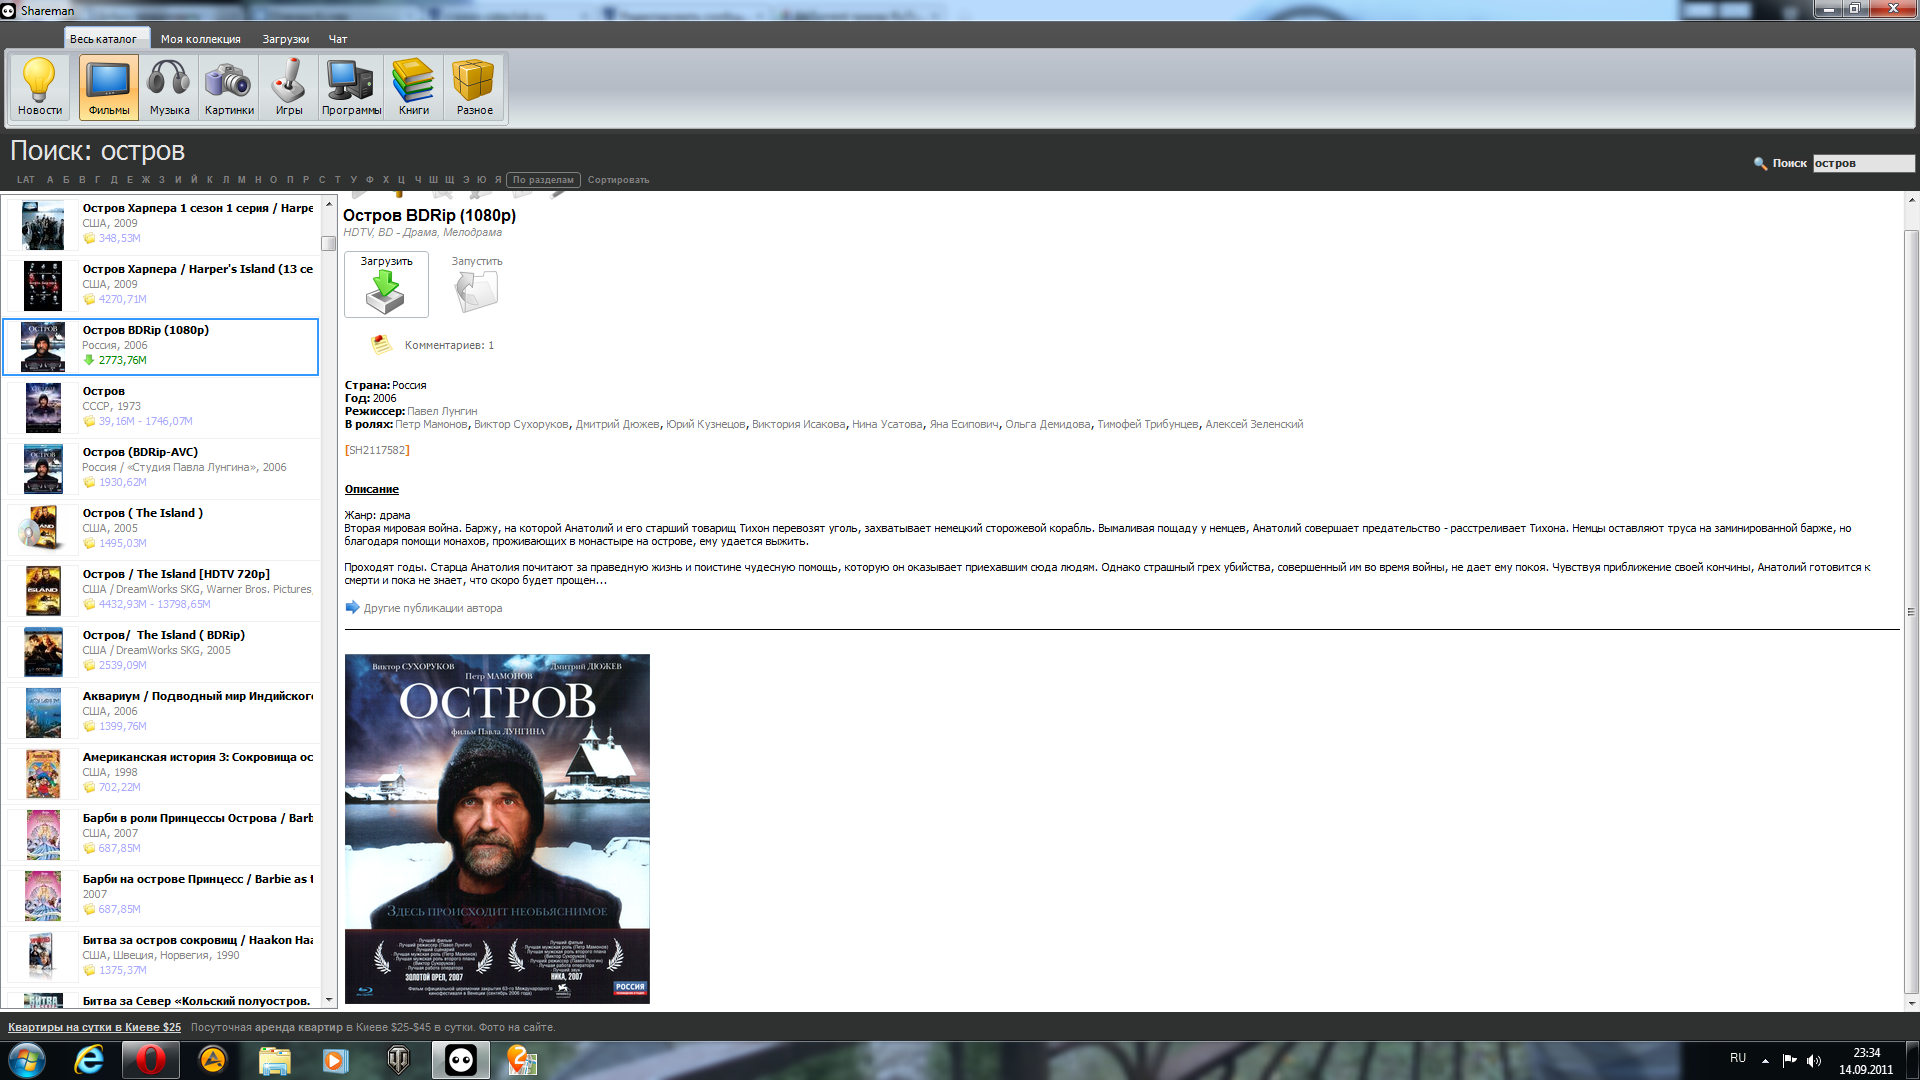Open the Сортировать sort menu
This screenshot has height=1080, width=1920.
point(618,180)
